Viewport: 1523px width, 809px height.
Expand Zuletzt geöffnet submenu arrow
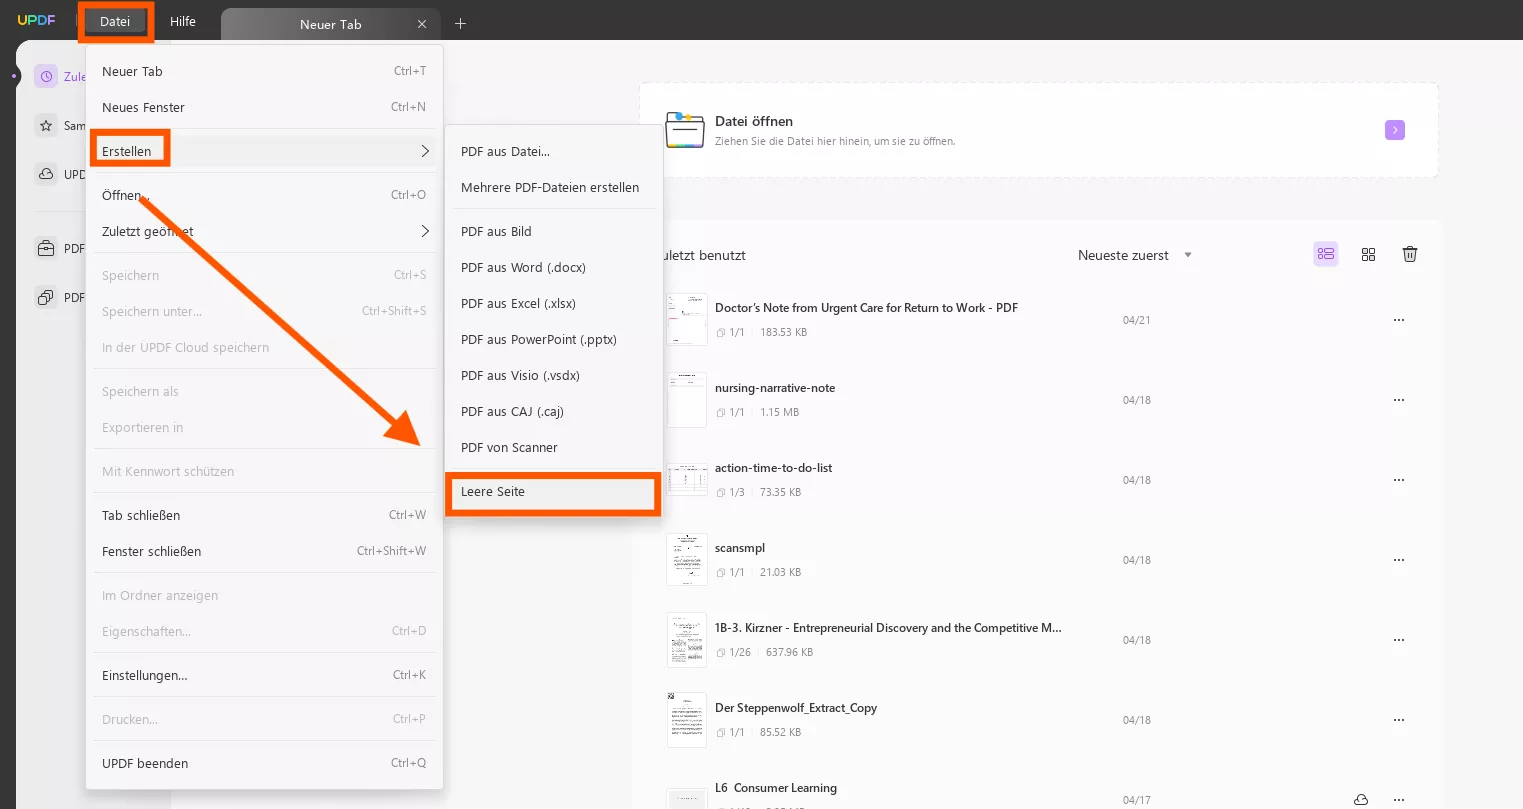(x=425, y=231)
